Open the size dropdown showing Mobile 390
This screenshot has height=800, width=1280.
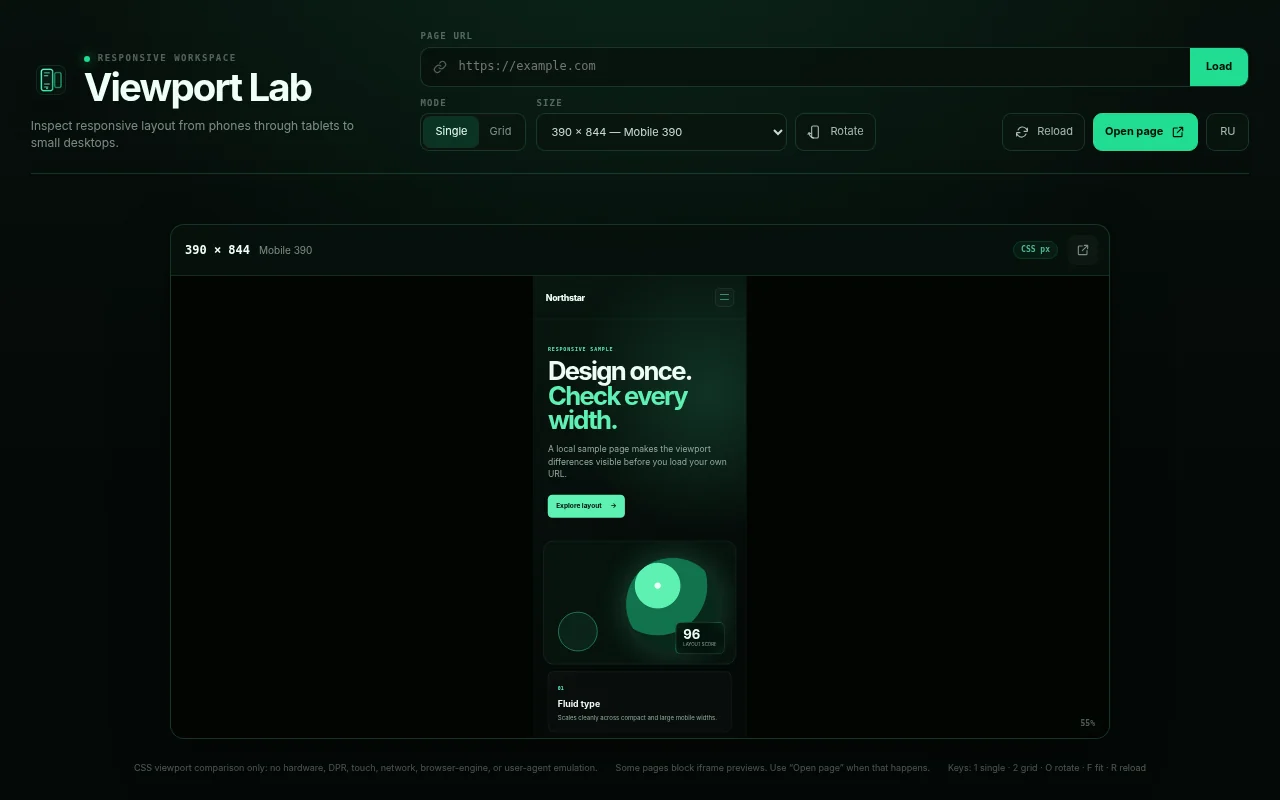[x=661, y=132]
